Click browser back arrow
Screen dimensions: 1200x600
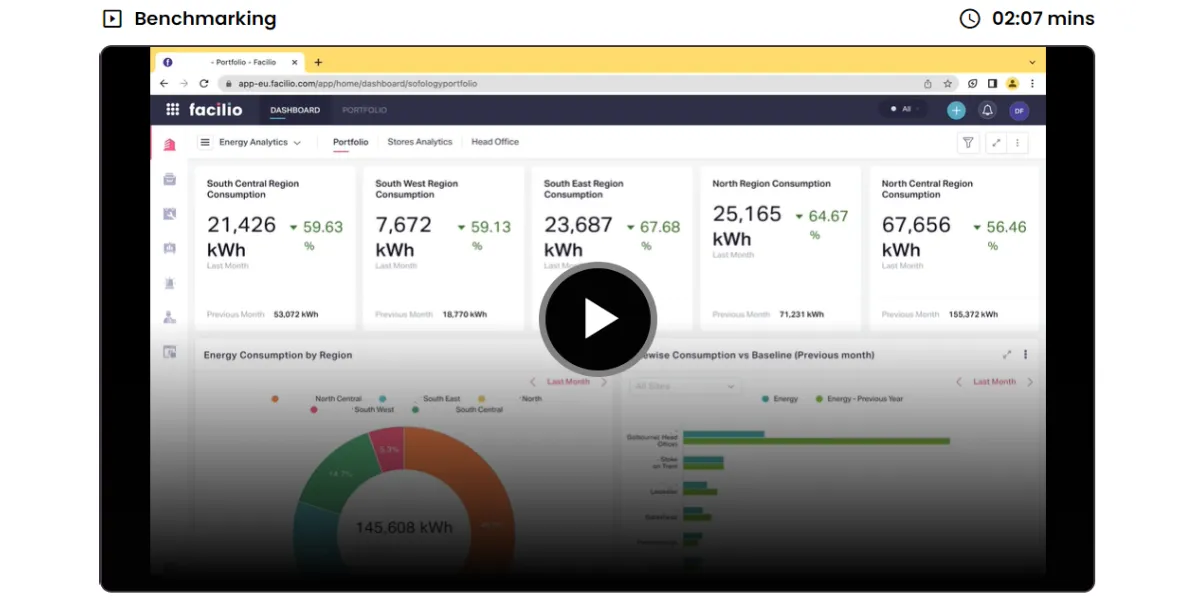(x=164, y=84)
